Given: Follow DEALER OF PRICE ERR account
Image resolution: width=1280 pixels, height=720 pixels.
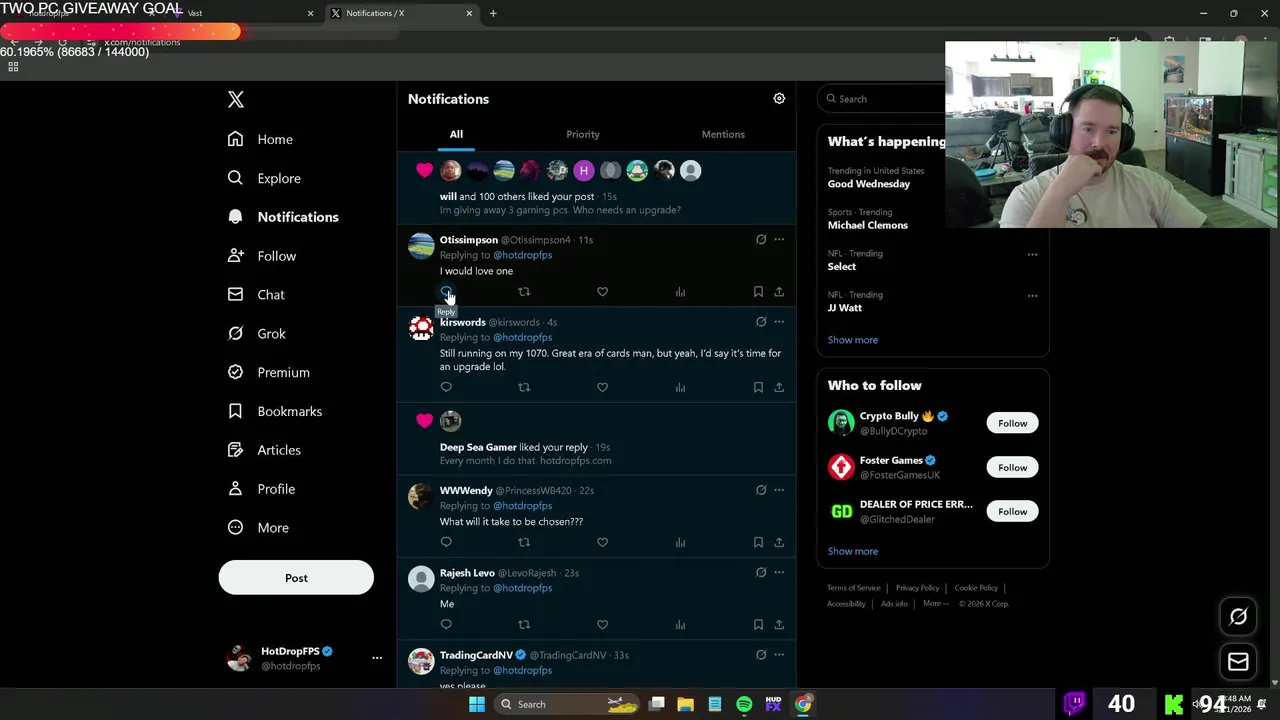Looking at the screenshot, I should (x=1012, y=511).
